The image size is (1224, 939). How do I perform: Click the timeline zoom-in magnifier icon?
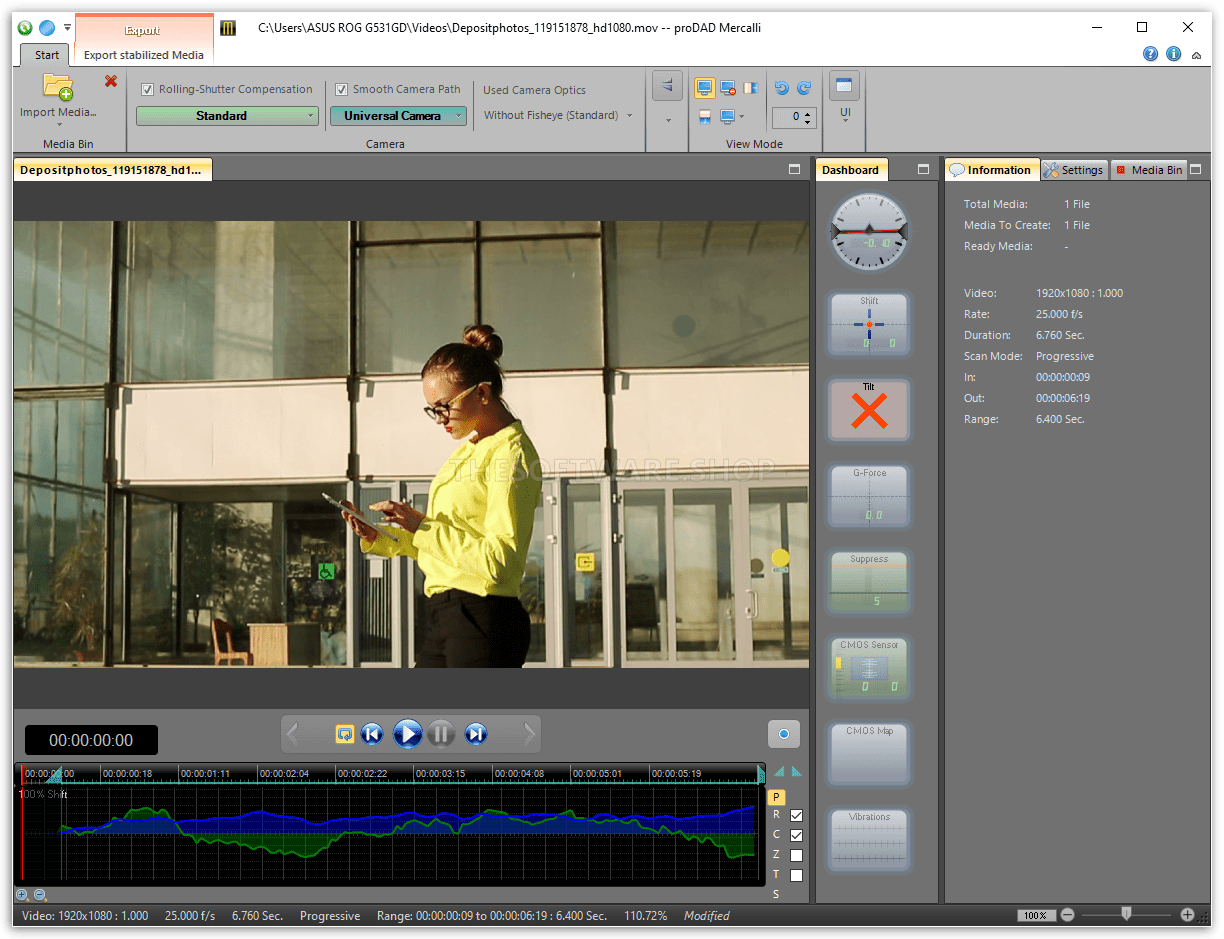coord(23,895)
